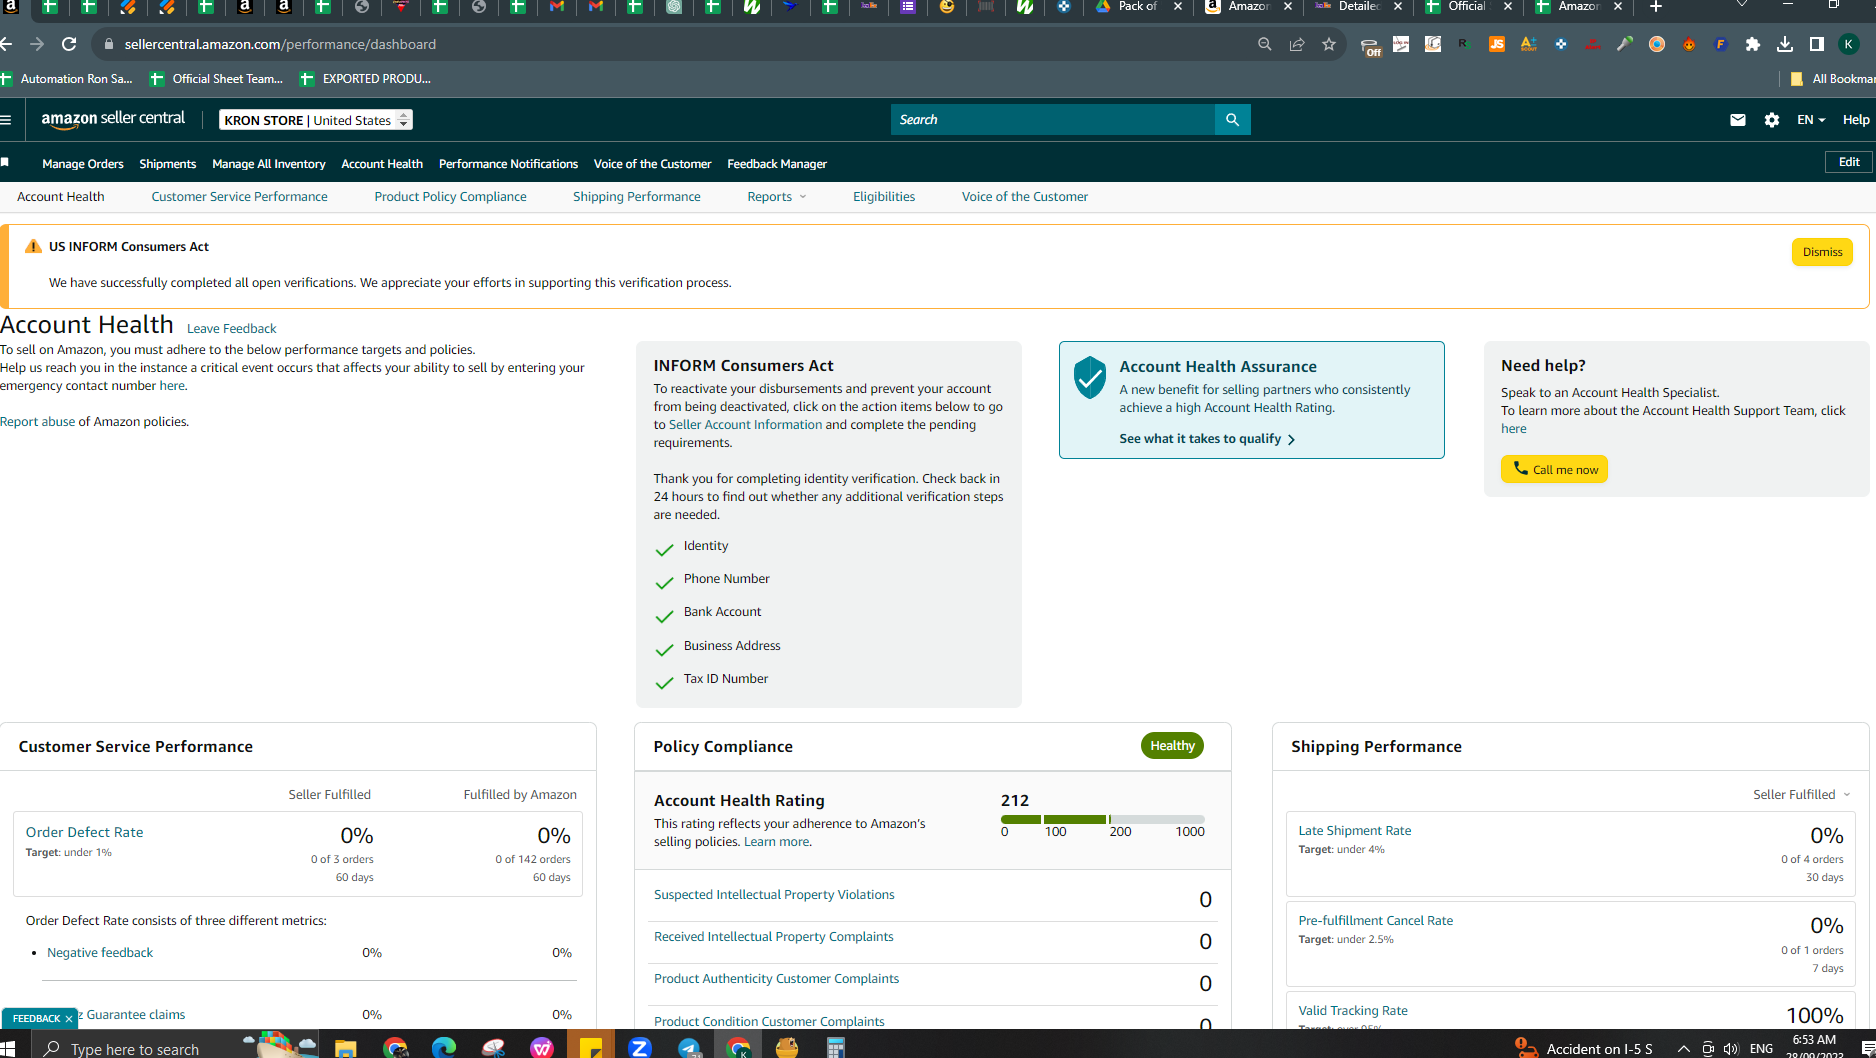The width and height of the screenshot is (1876, 1058).
Task: Go to Shipments in the top menu
Action: tap(168, 164)
